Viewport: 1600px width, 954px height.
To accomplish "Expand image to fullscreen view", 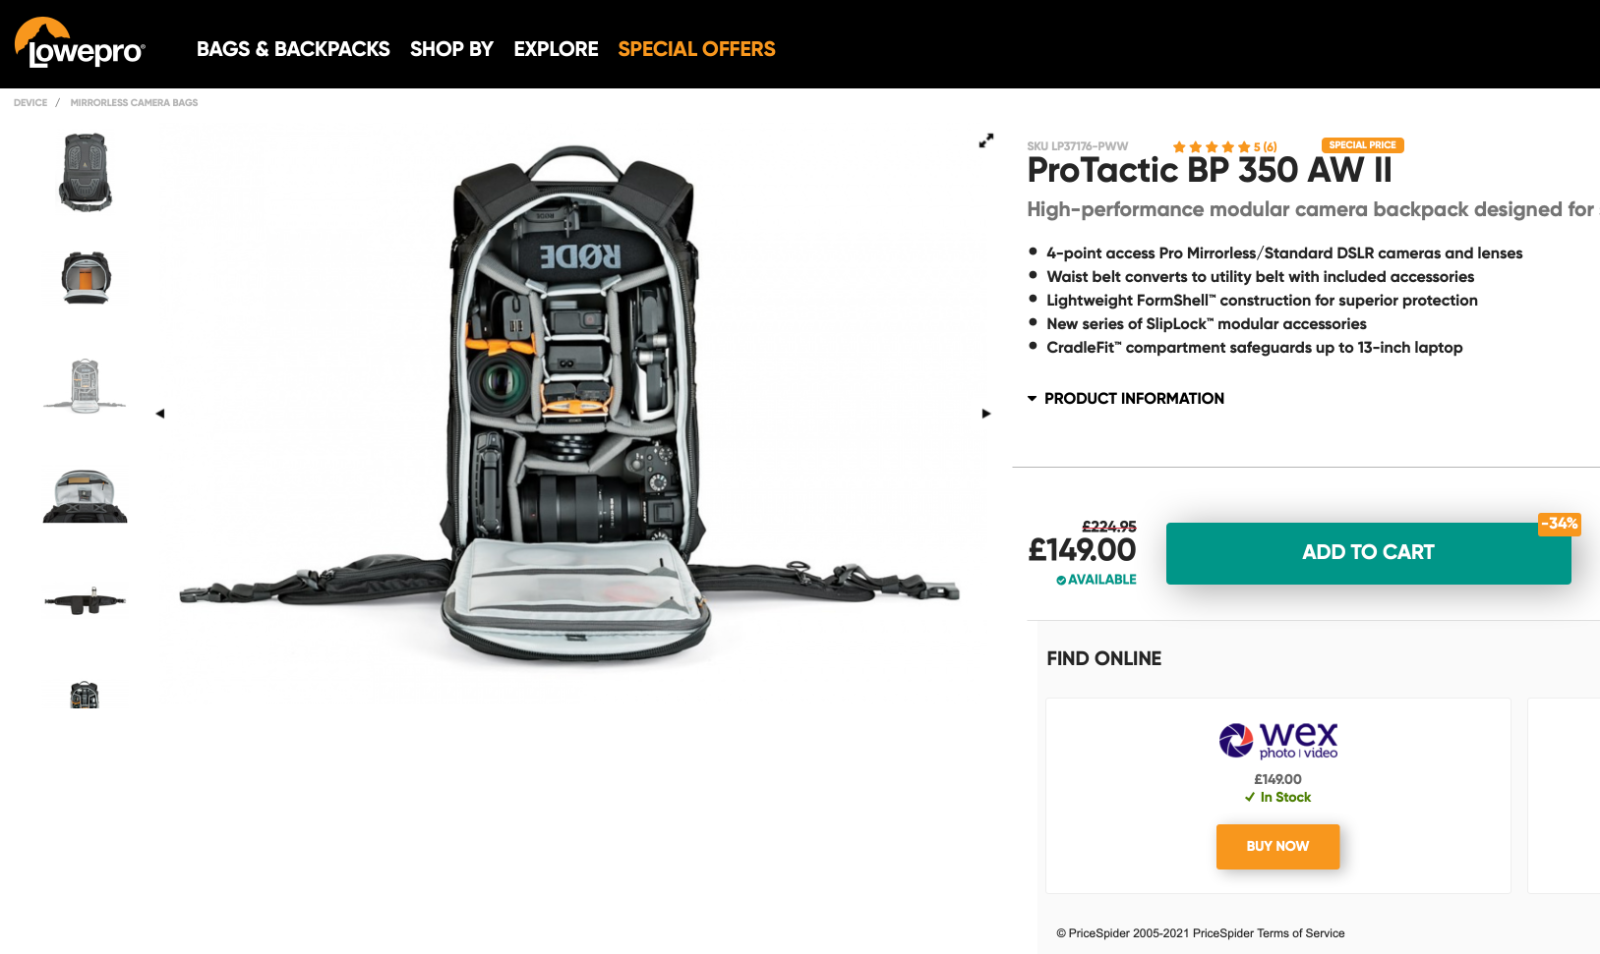I will 986,141.
